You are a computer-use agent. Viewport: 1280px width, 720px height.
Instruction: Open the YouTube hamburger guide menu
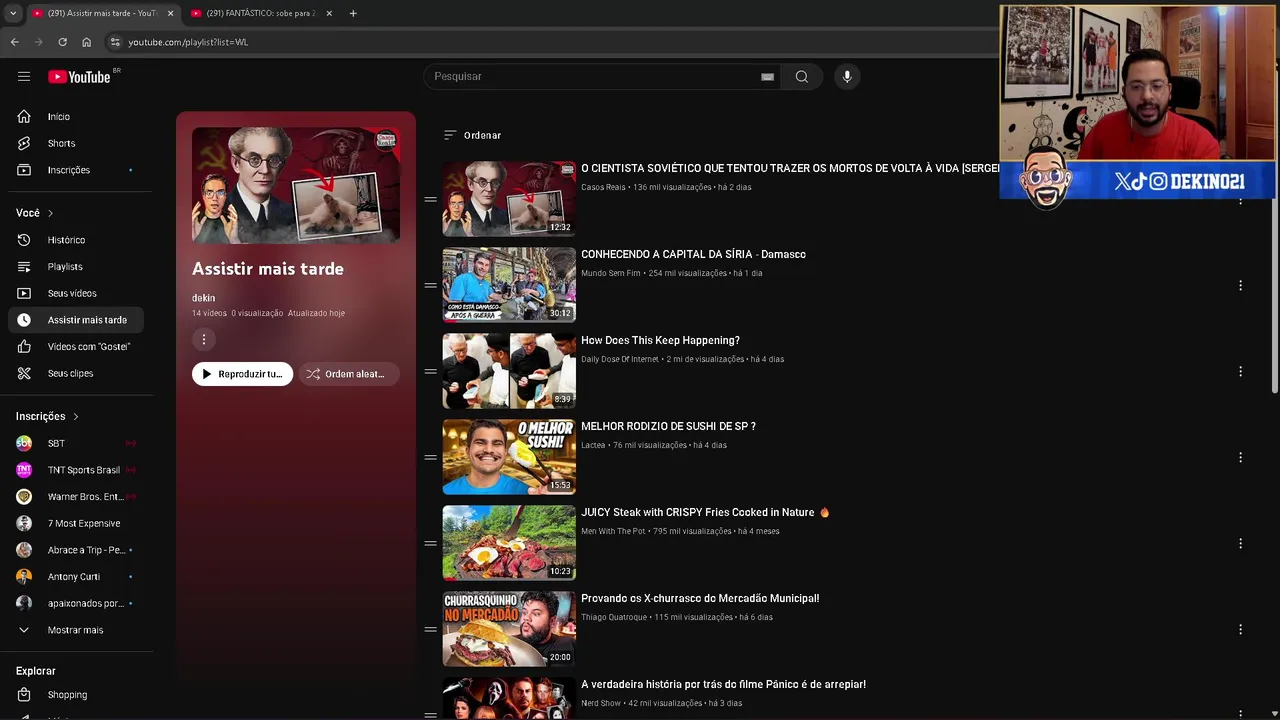click(24, 76)
